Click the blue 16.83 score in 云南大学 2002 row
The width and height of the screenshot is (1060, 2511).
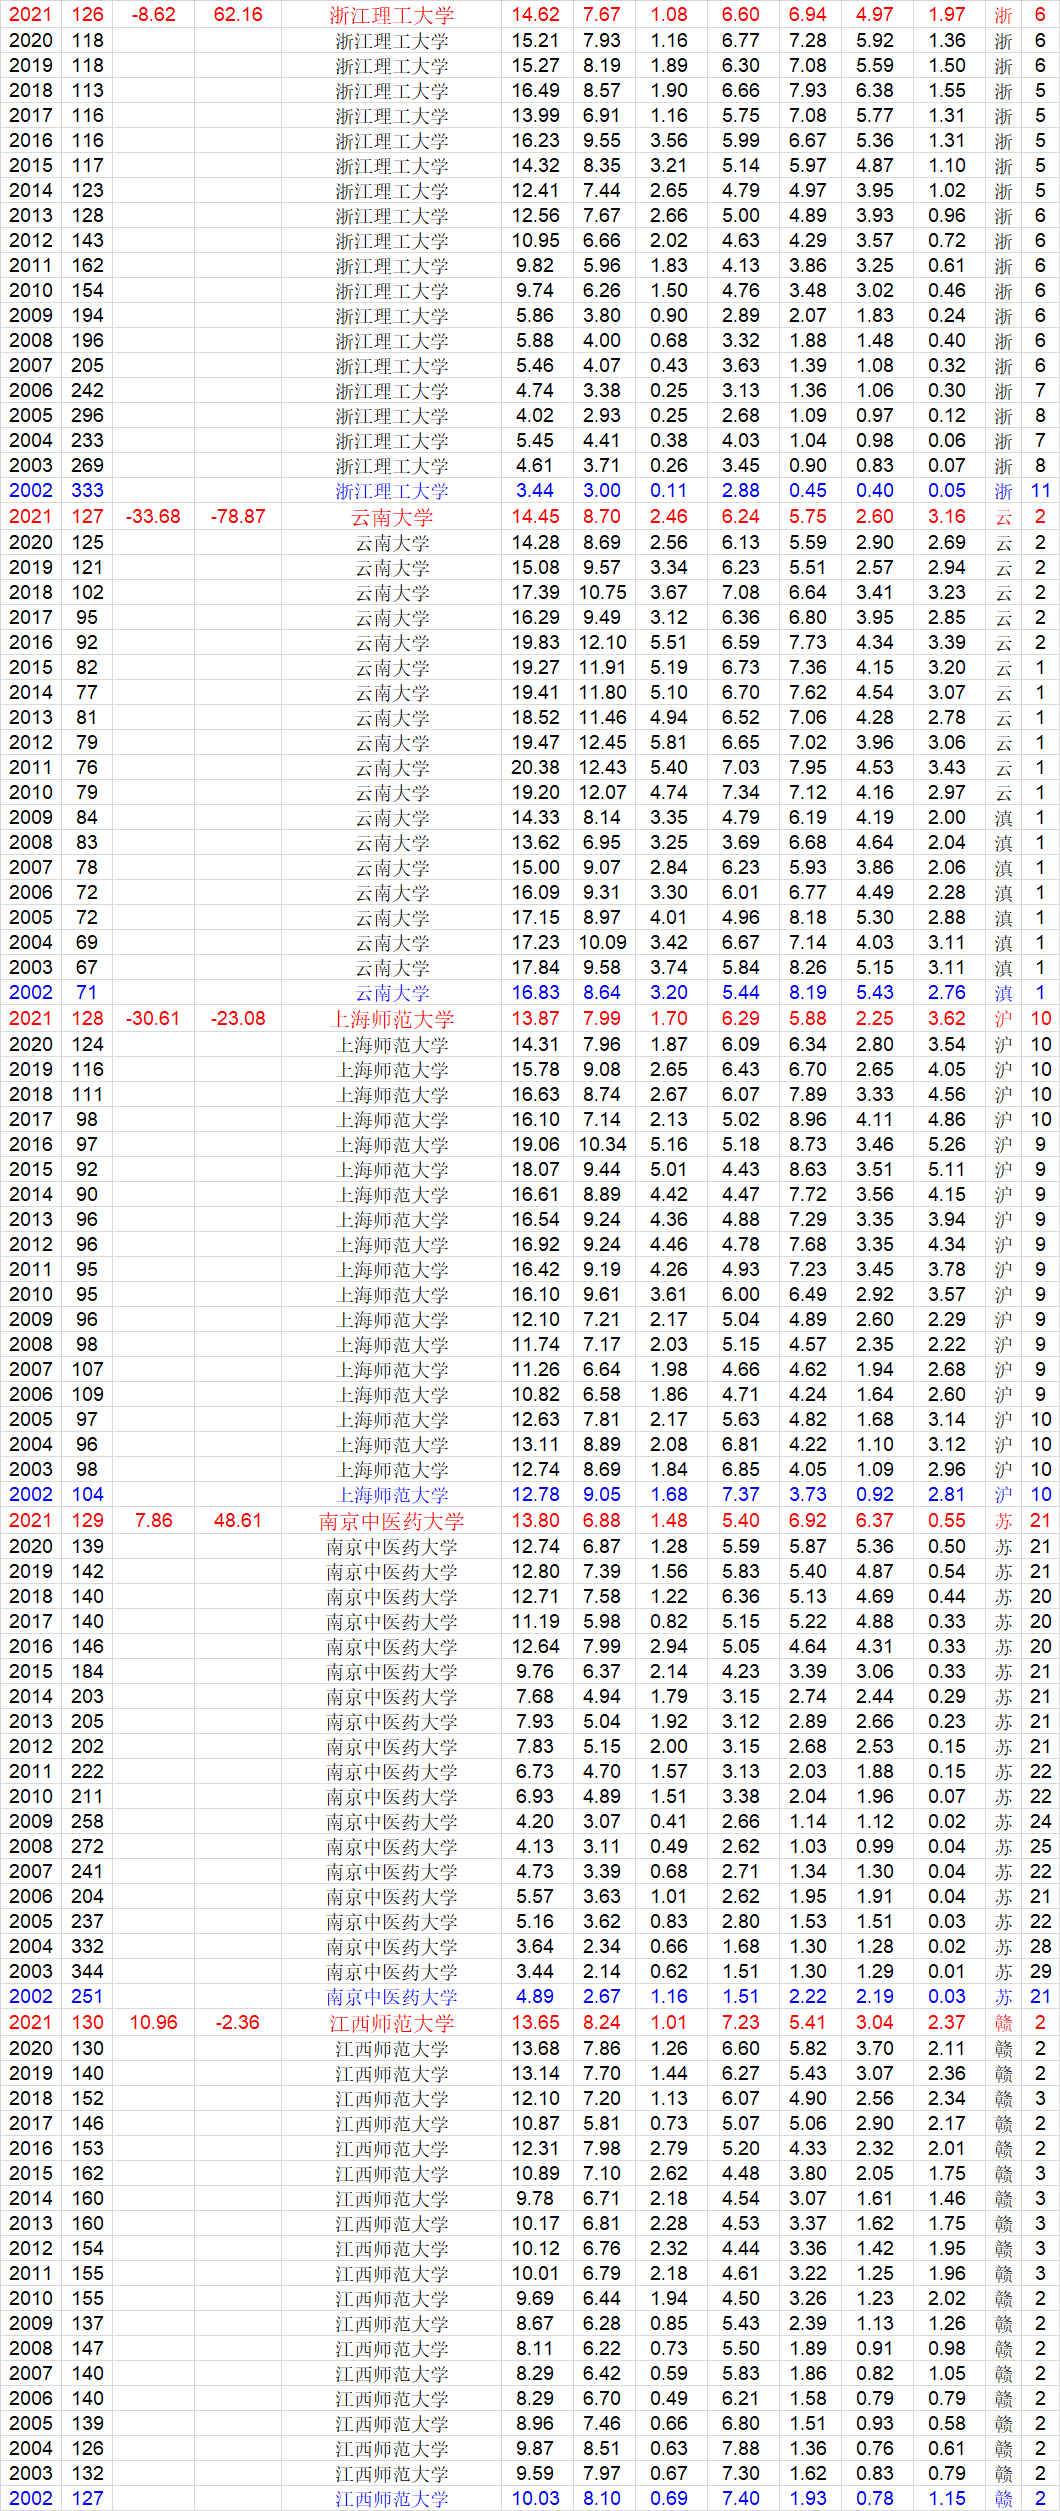click(x=535, y=993)
